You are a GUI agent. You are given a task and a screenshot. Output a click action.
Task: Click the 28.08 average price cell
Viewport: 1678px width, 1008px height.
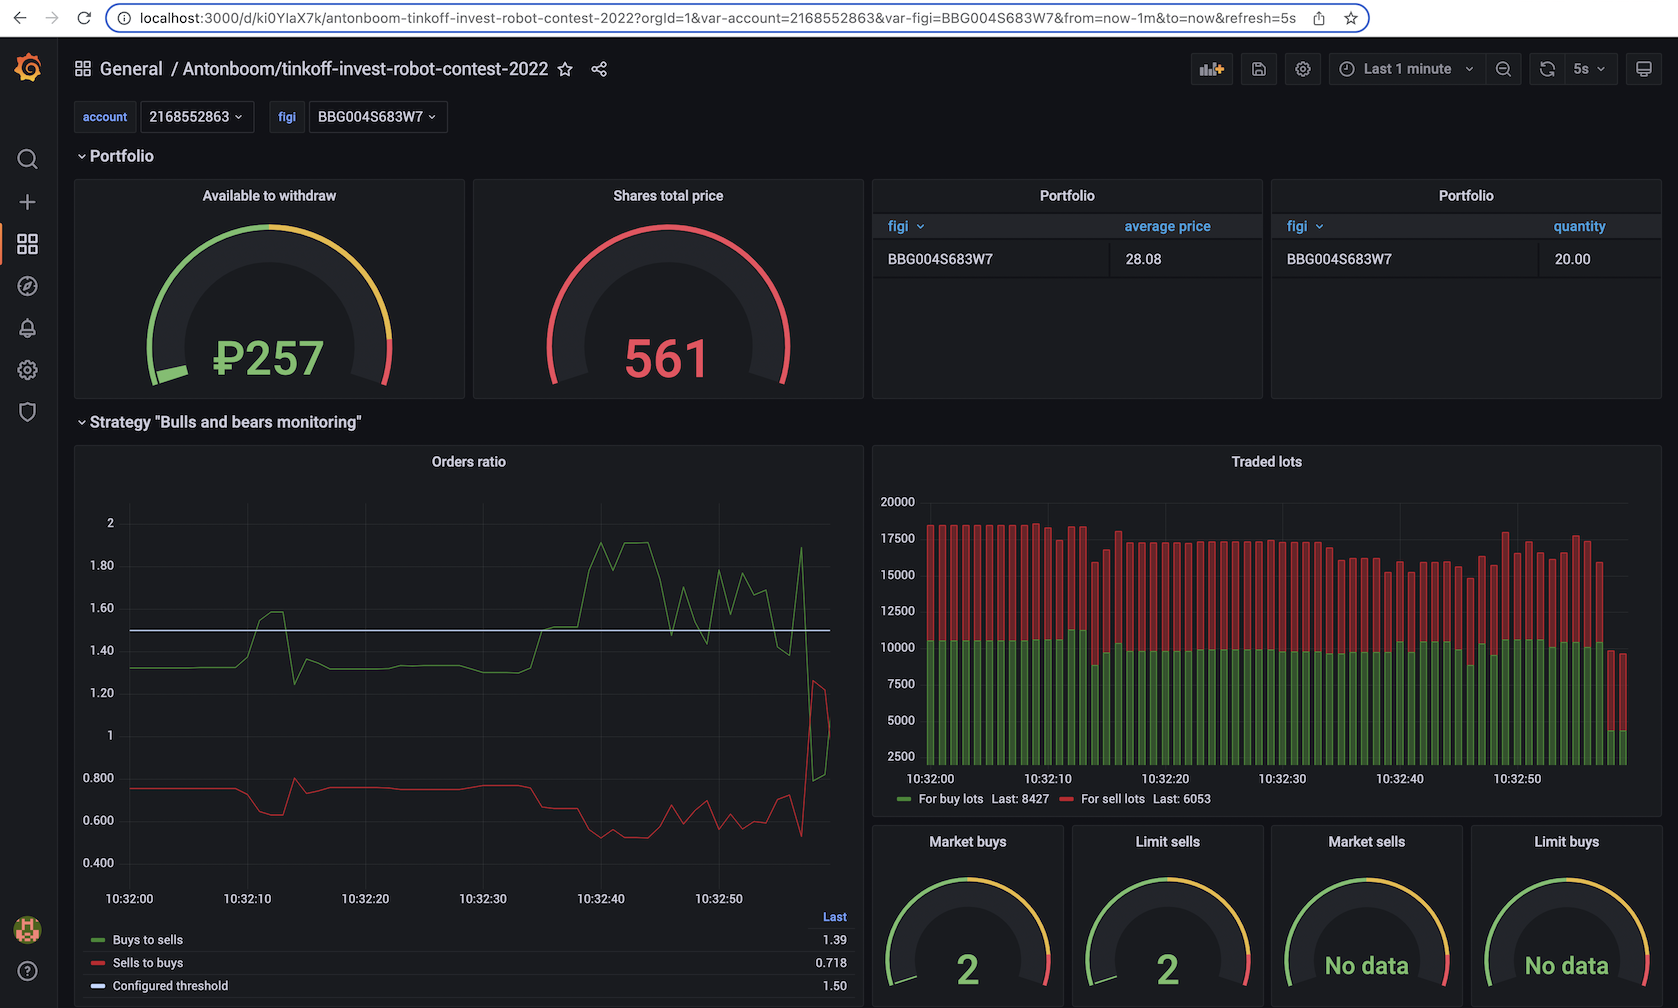tap(1186, 259)
